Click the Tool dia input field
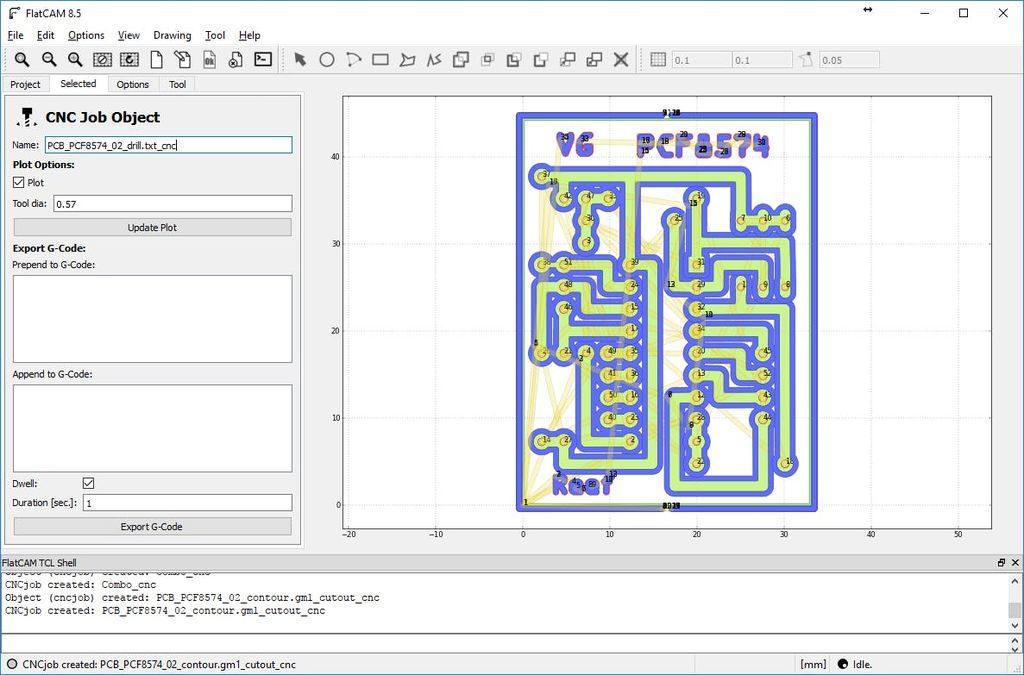 pos(172,204)
